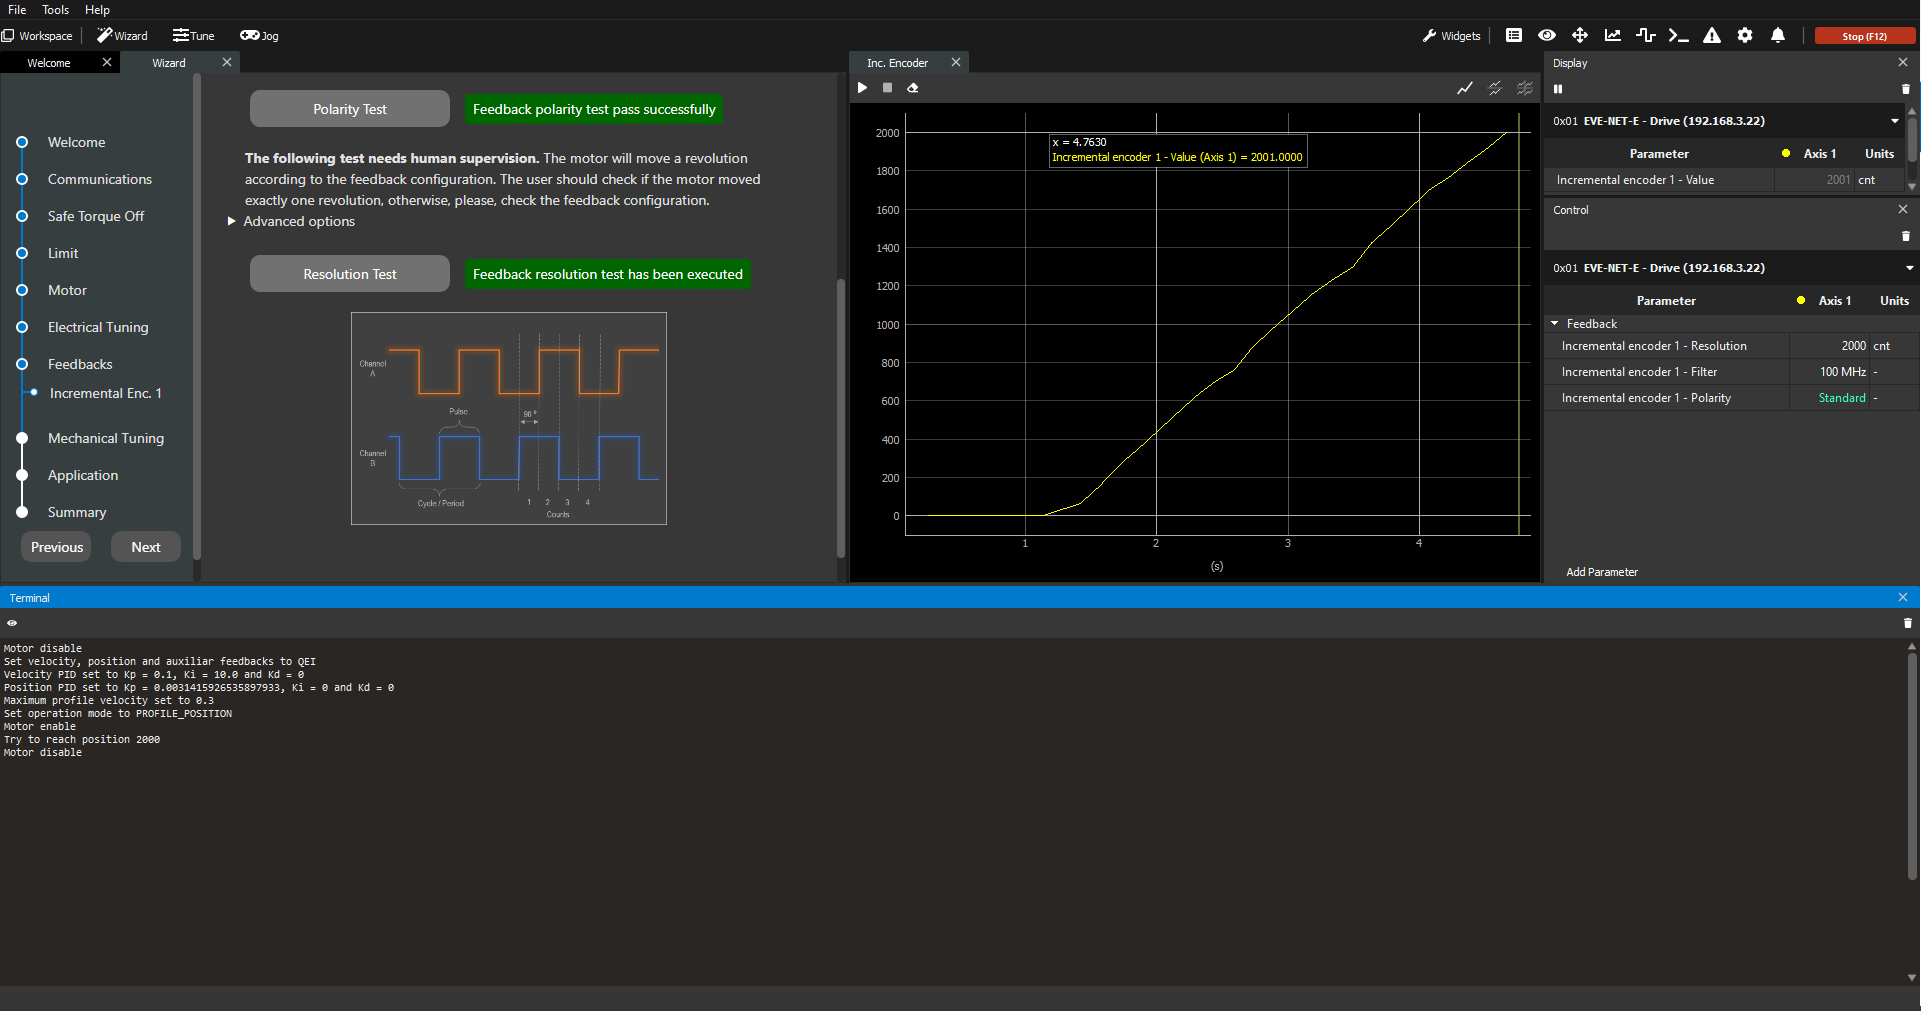This screenshot has width=1922, height=1012.
Task: Erase the scope plot data
Action: click(912, 88)
